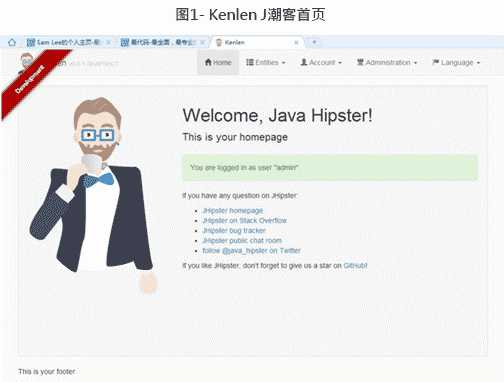Screen dimensions: 504x382
Task: Click the list icon beside Entities
Action: [250, 62]
